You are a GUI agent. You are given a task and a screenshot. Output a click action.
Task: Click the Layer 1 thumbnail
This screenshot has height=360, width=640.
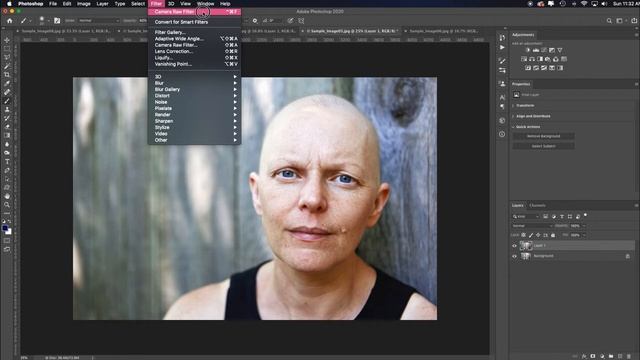526,246
